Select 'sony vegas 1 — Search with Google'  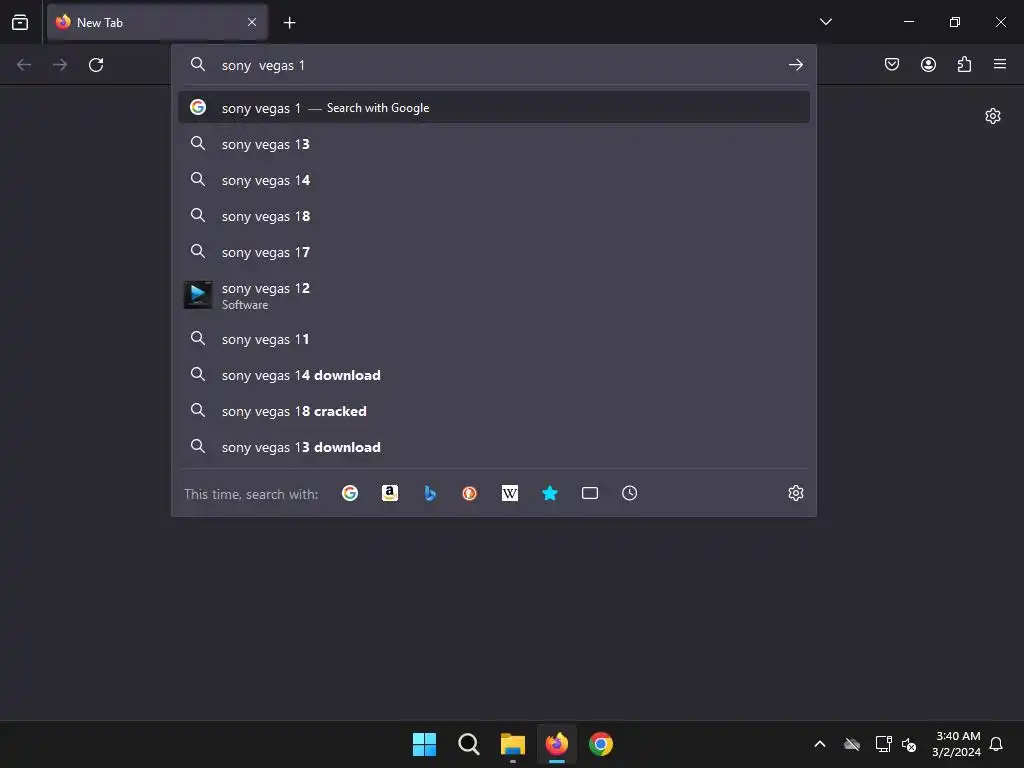point(494,107)
